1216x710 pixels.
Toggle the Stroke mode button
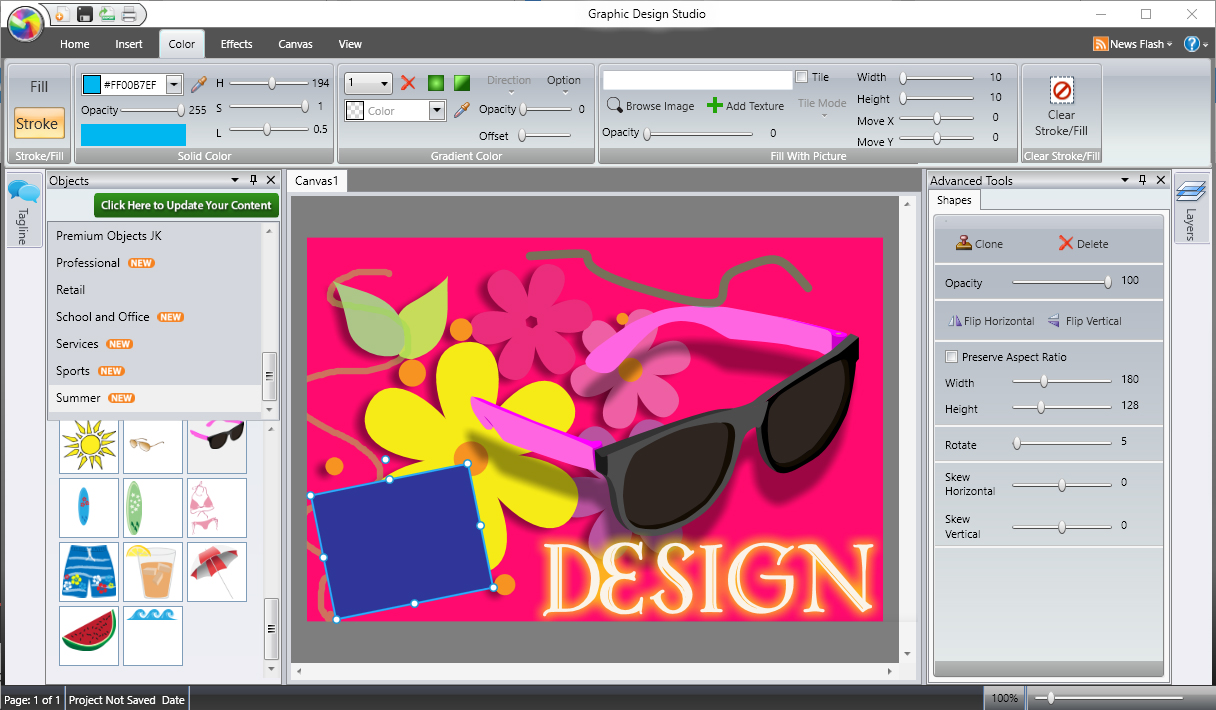click(x=39, y=124)
